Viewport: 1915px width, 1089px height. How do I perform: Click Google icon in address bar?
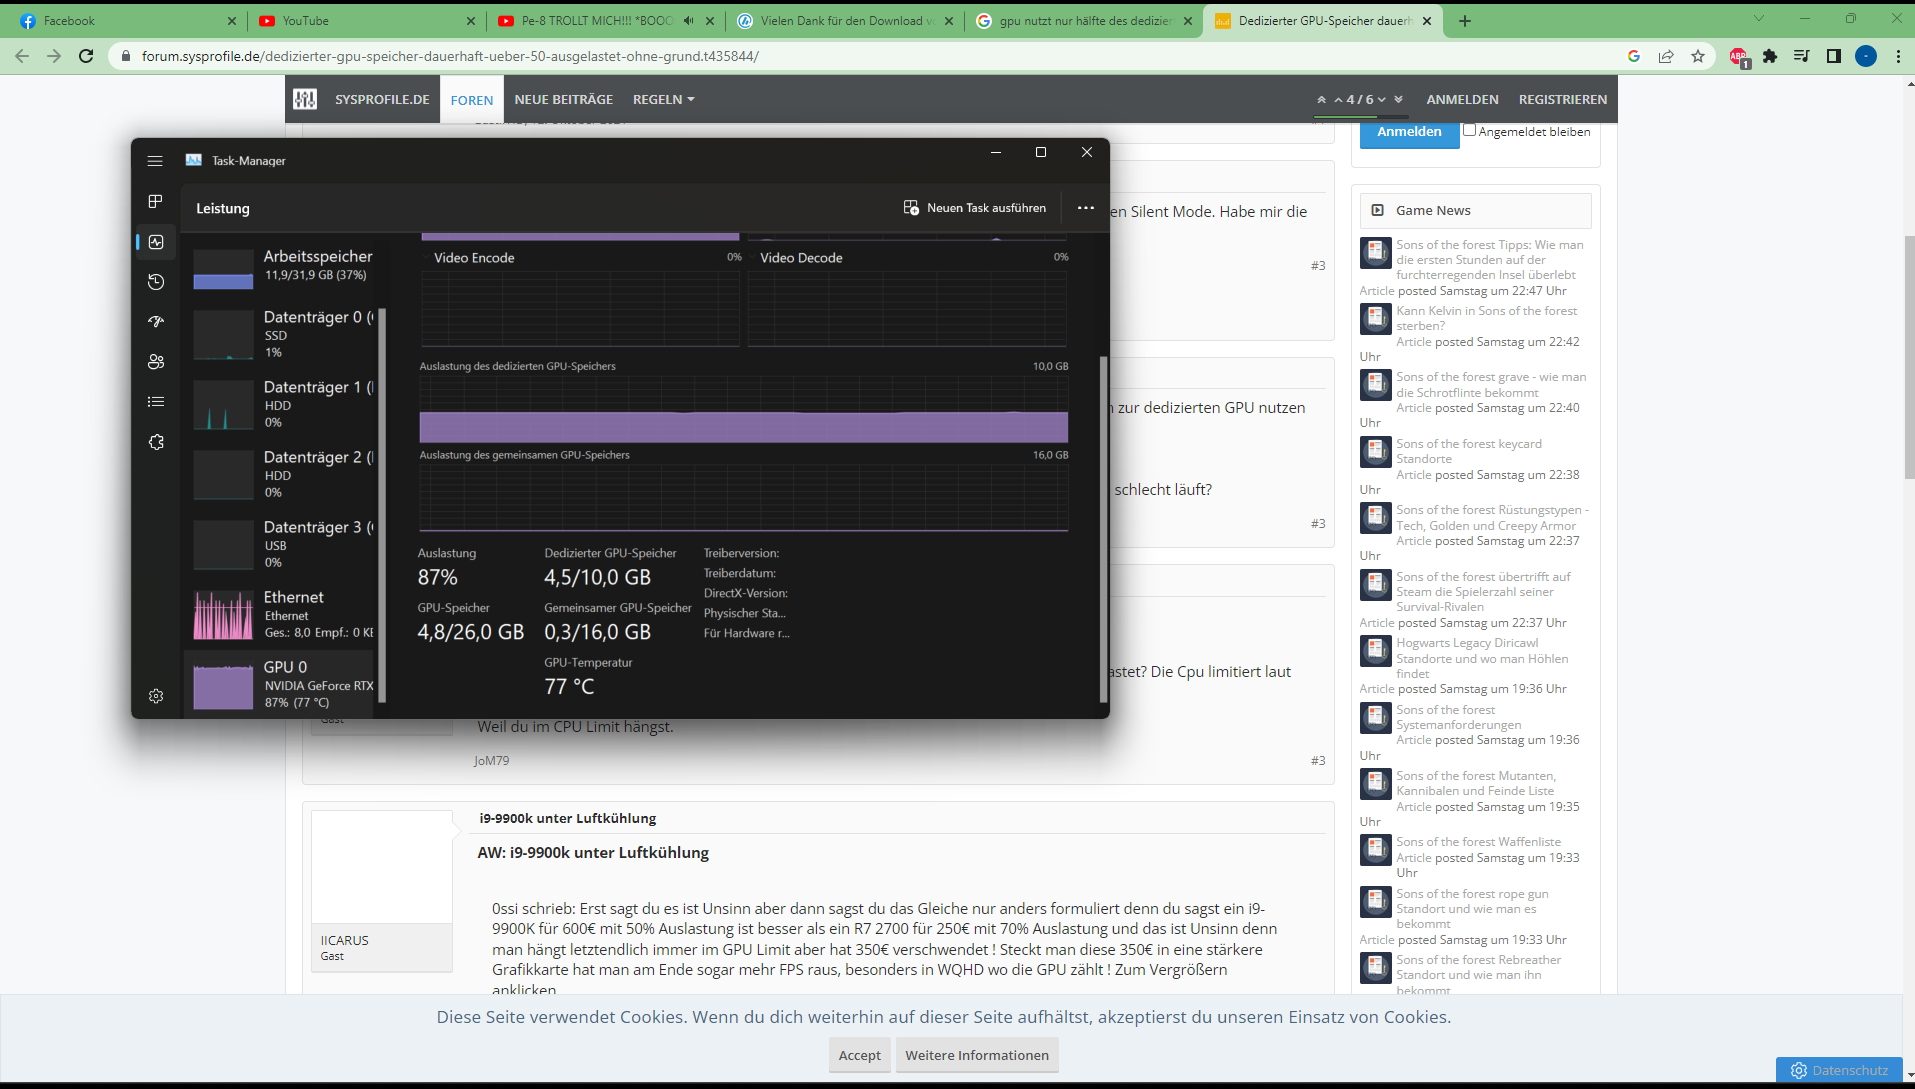tap(1634, 56)
